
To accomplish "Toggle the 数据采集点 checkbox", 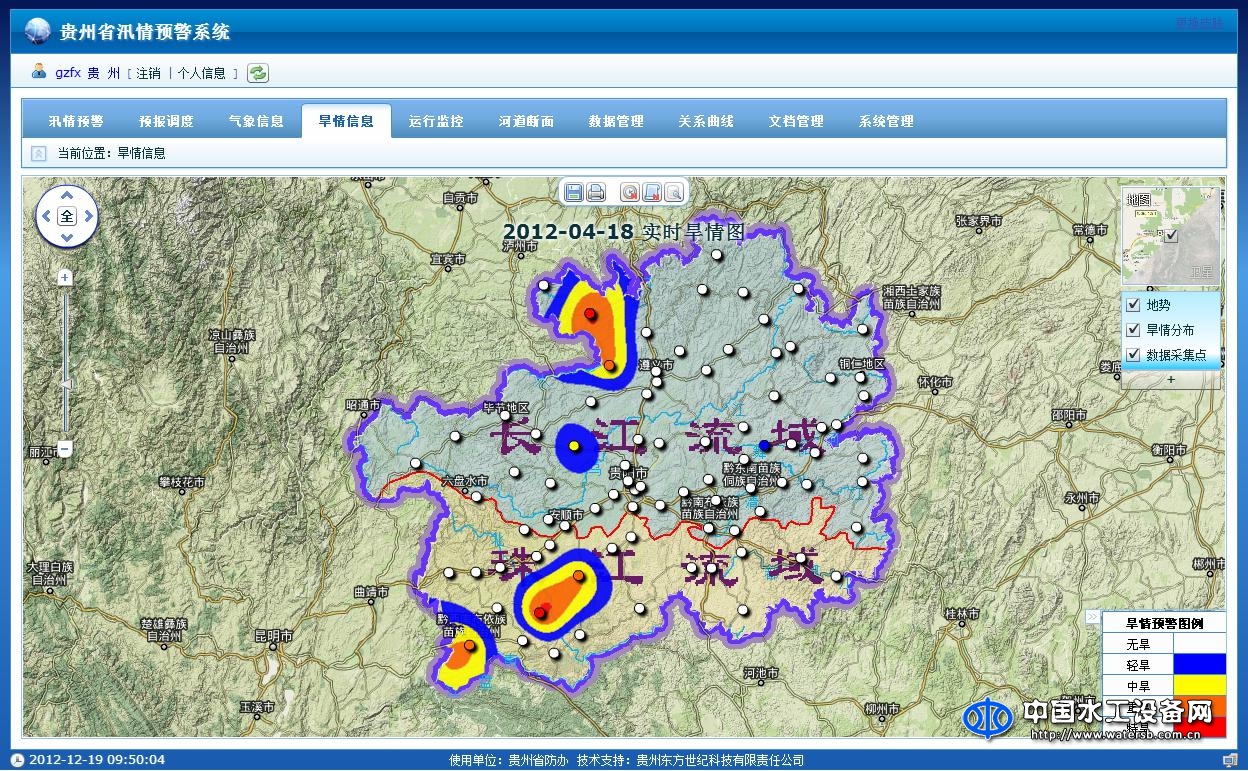I will coord(1133,355).
